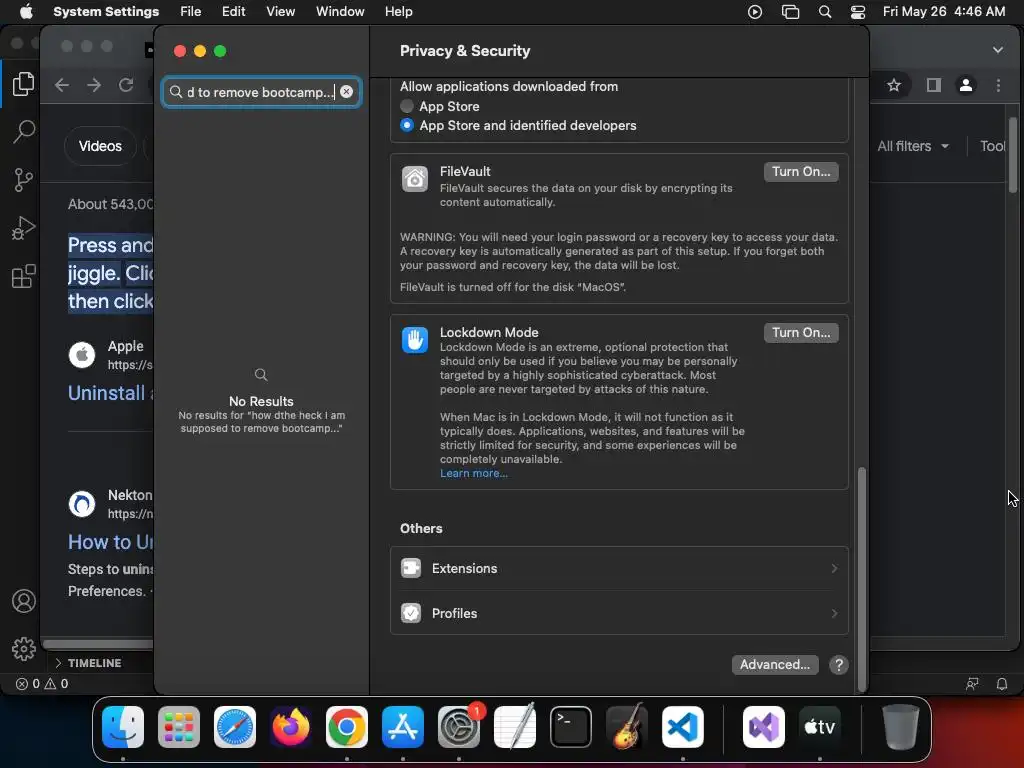Expand the TIMELINE section in VS Code

88,663
